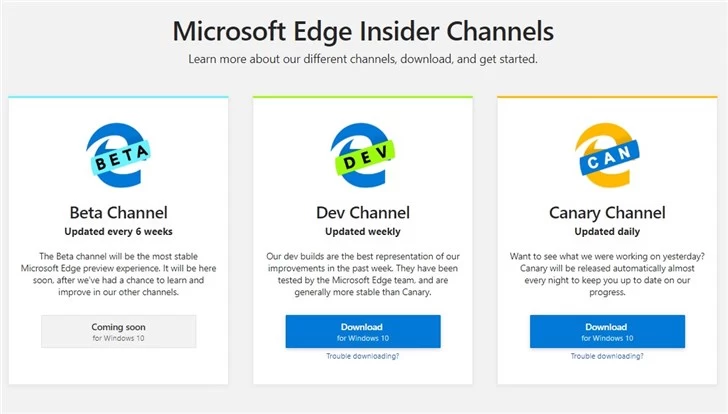Open Canary channel 'Trouble downloading?' link
Viewport: 728px width, 414px height.
[607, 356]
